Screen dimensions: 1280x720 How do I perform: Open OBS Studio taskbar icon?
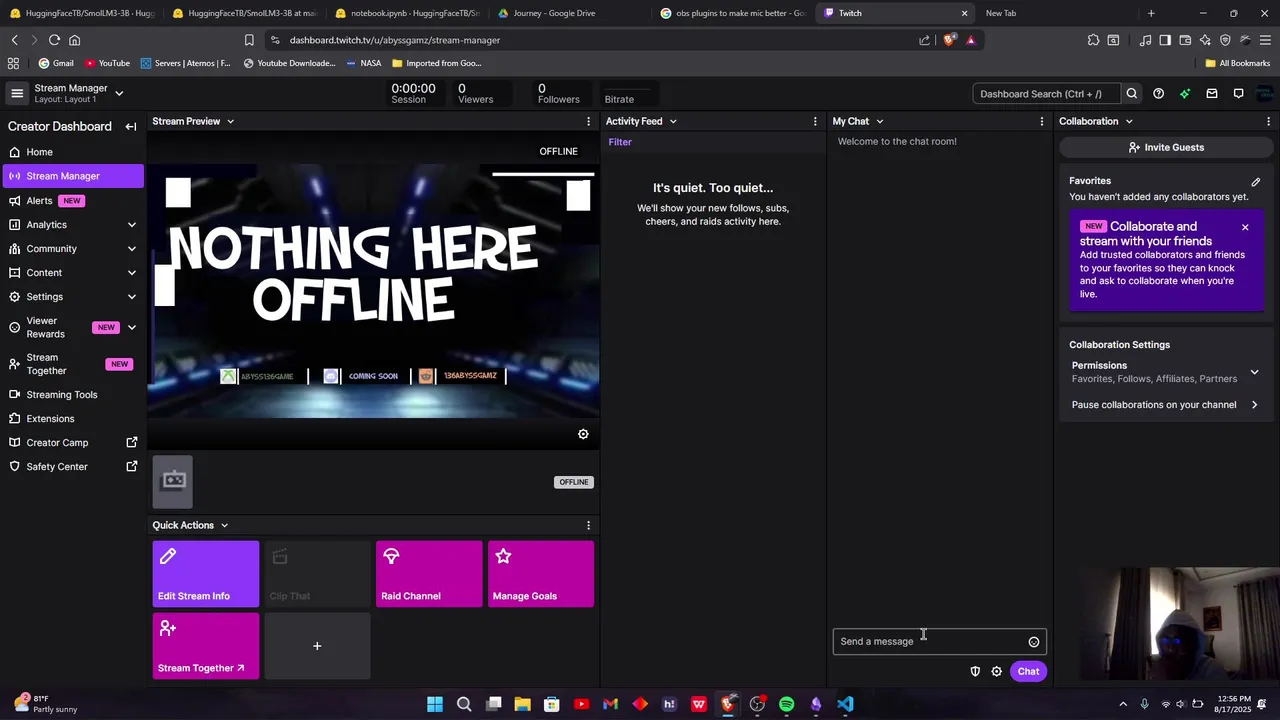(757, 704)
